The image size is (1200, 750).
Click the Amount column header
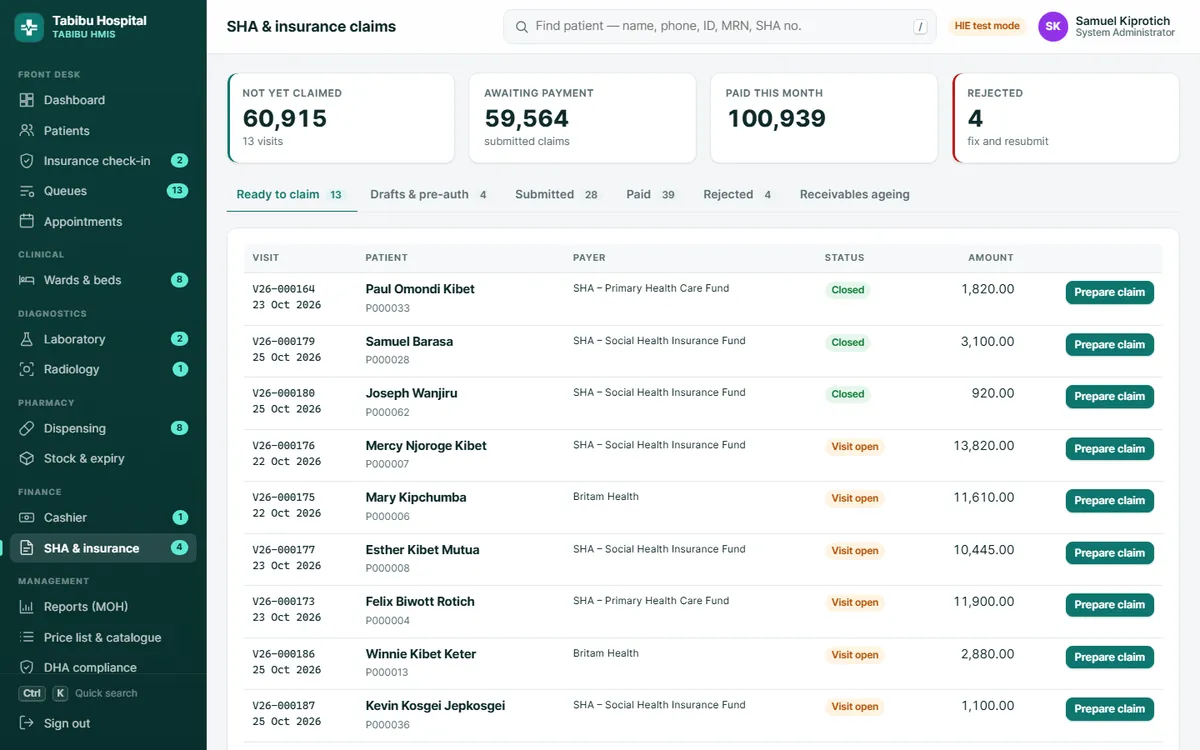tap(991, 258)
